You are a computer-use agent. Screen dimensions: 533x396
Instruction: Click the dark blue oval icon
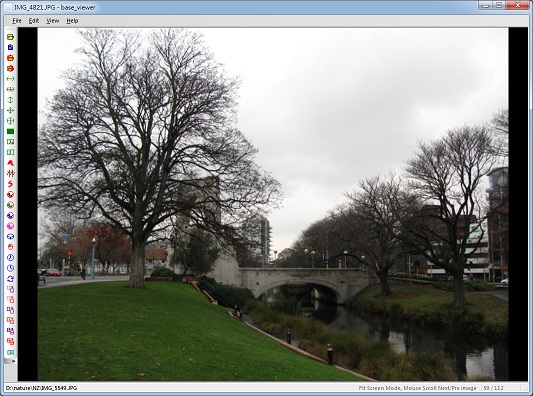(x=11, y=237)
